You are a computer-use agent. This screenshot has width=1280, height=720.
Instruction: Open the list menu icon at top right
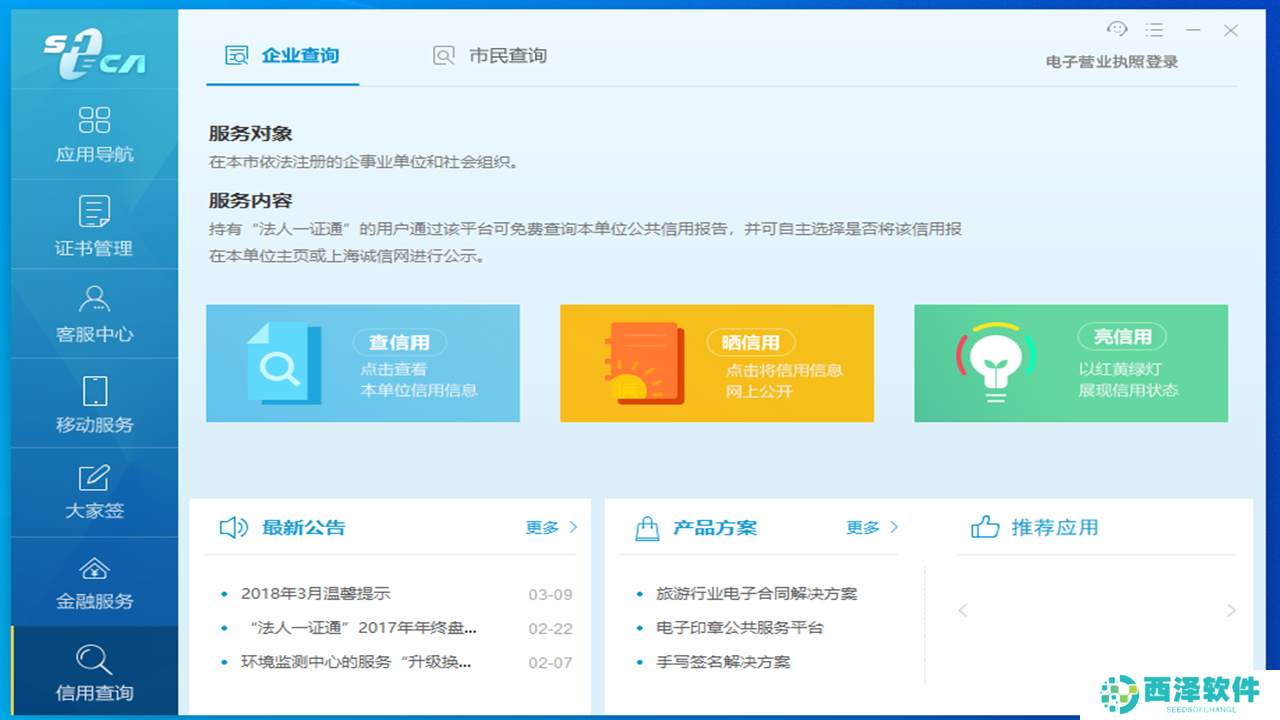click(1154, 30)
